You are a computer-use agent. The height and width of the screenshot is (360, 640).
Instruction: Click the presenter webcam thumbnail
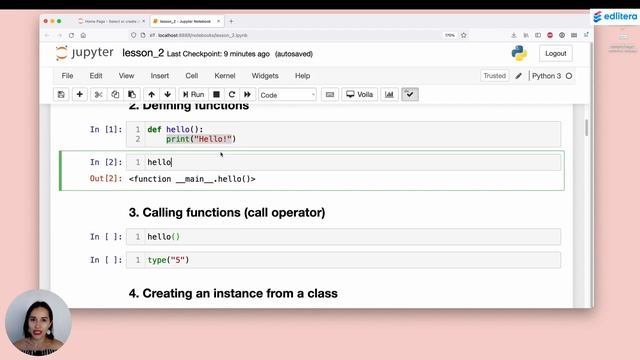pos(38,323)
